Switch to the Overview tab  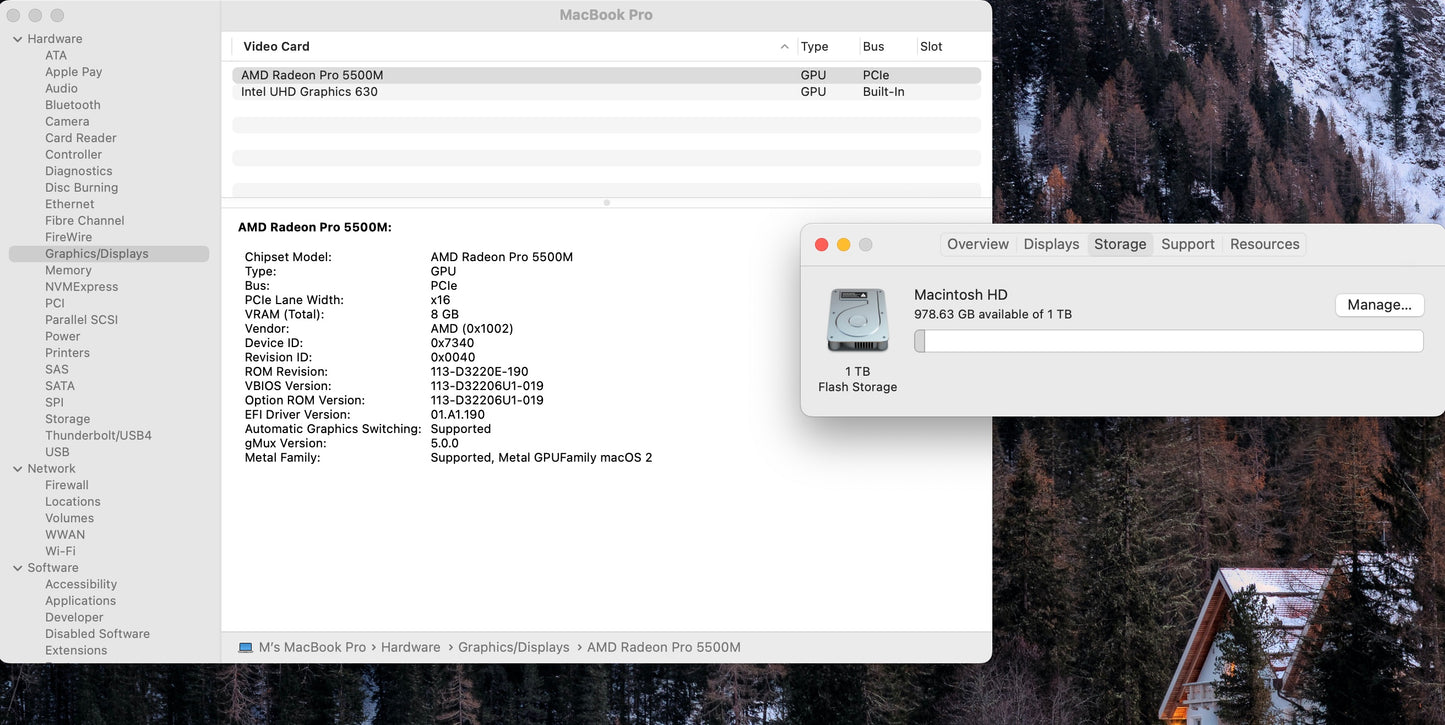click(977, 244)
